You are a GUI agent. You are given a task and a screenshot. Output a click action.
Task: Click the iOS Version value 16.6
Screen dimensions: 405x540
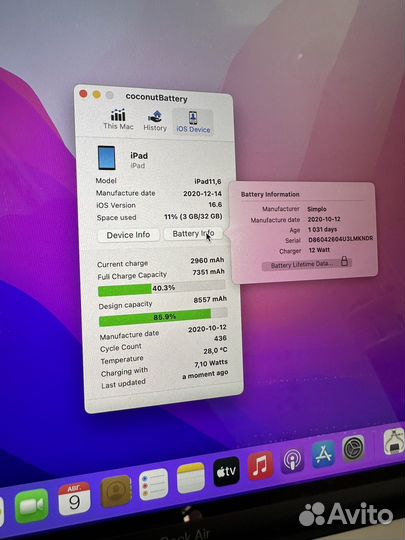(x=215, y=205)
